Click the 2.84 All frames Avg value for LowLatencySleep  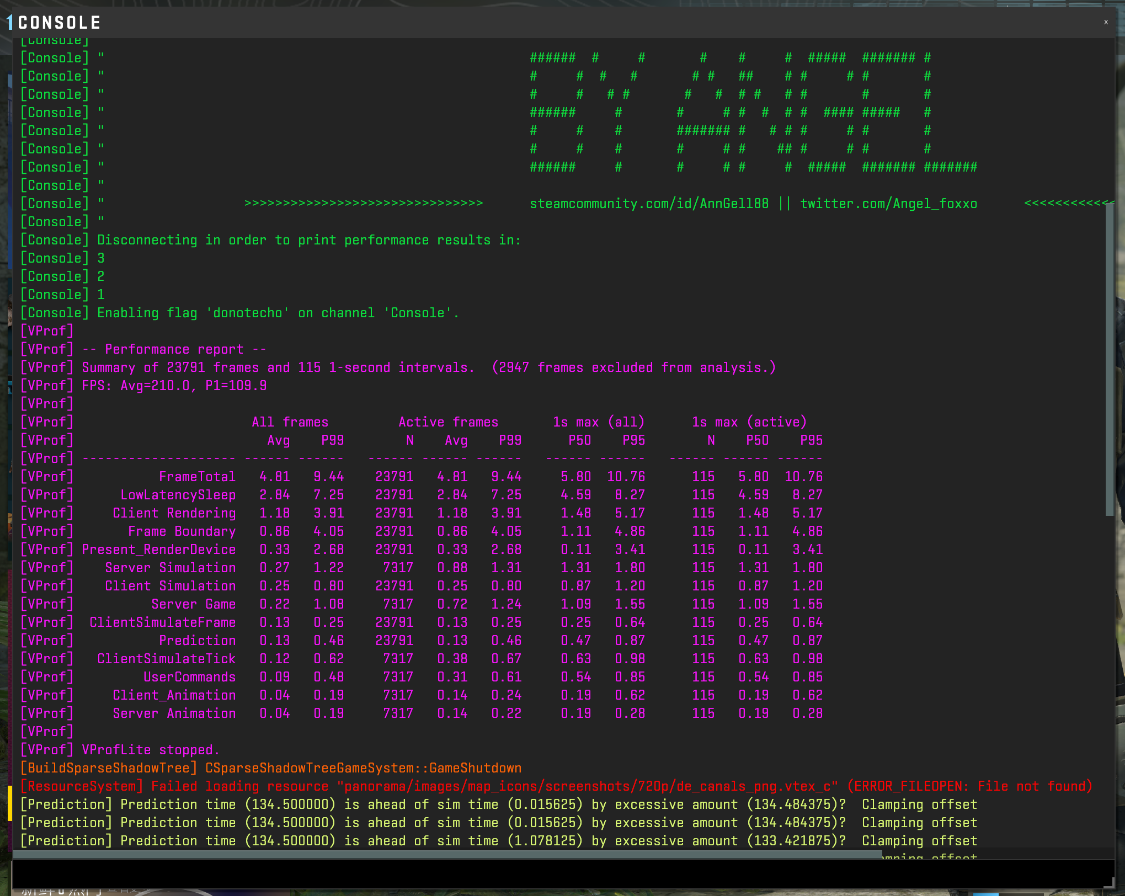tap(275, 495)
